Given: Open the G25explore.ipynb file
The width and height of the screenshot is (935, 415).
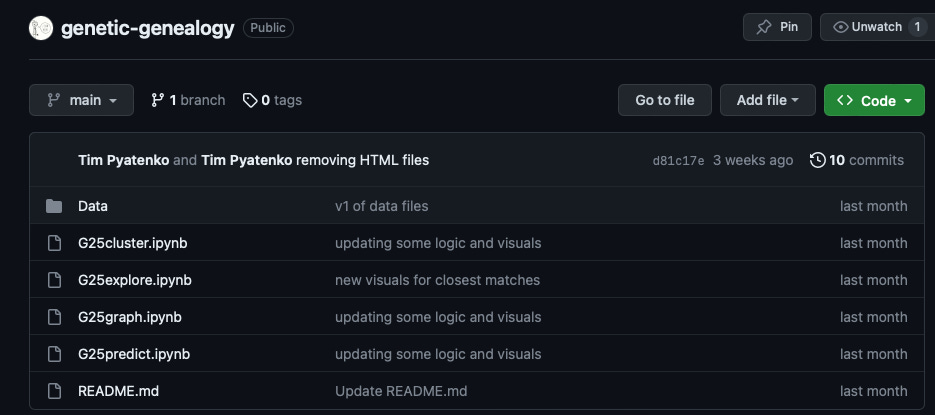Looking at the screenshot, I should click(135, 280).
